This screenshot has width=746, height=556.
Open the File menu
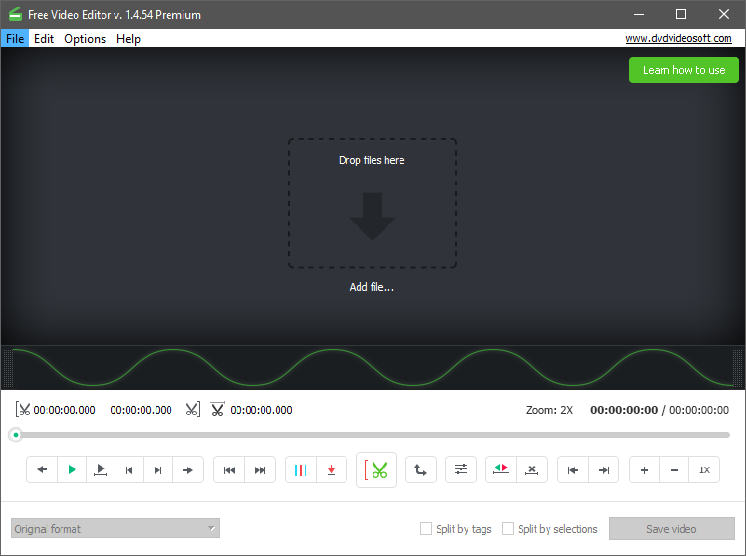click(15, 39)
